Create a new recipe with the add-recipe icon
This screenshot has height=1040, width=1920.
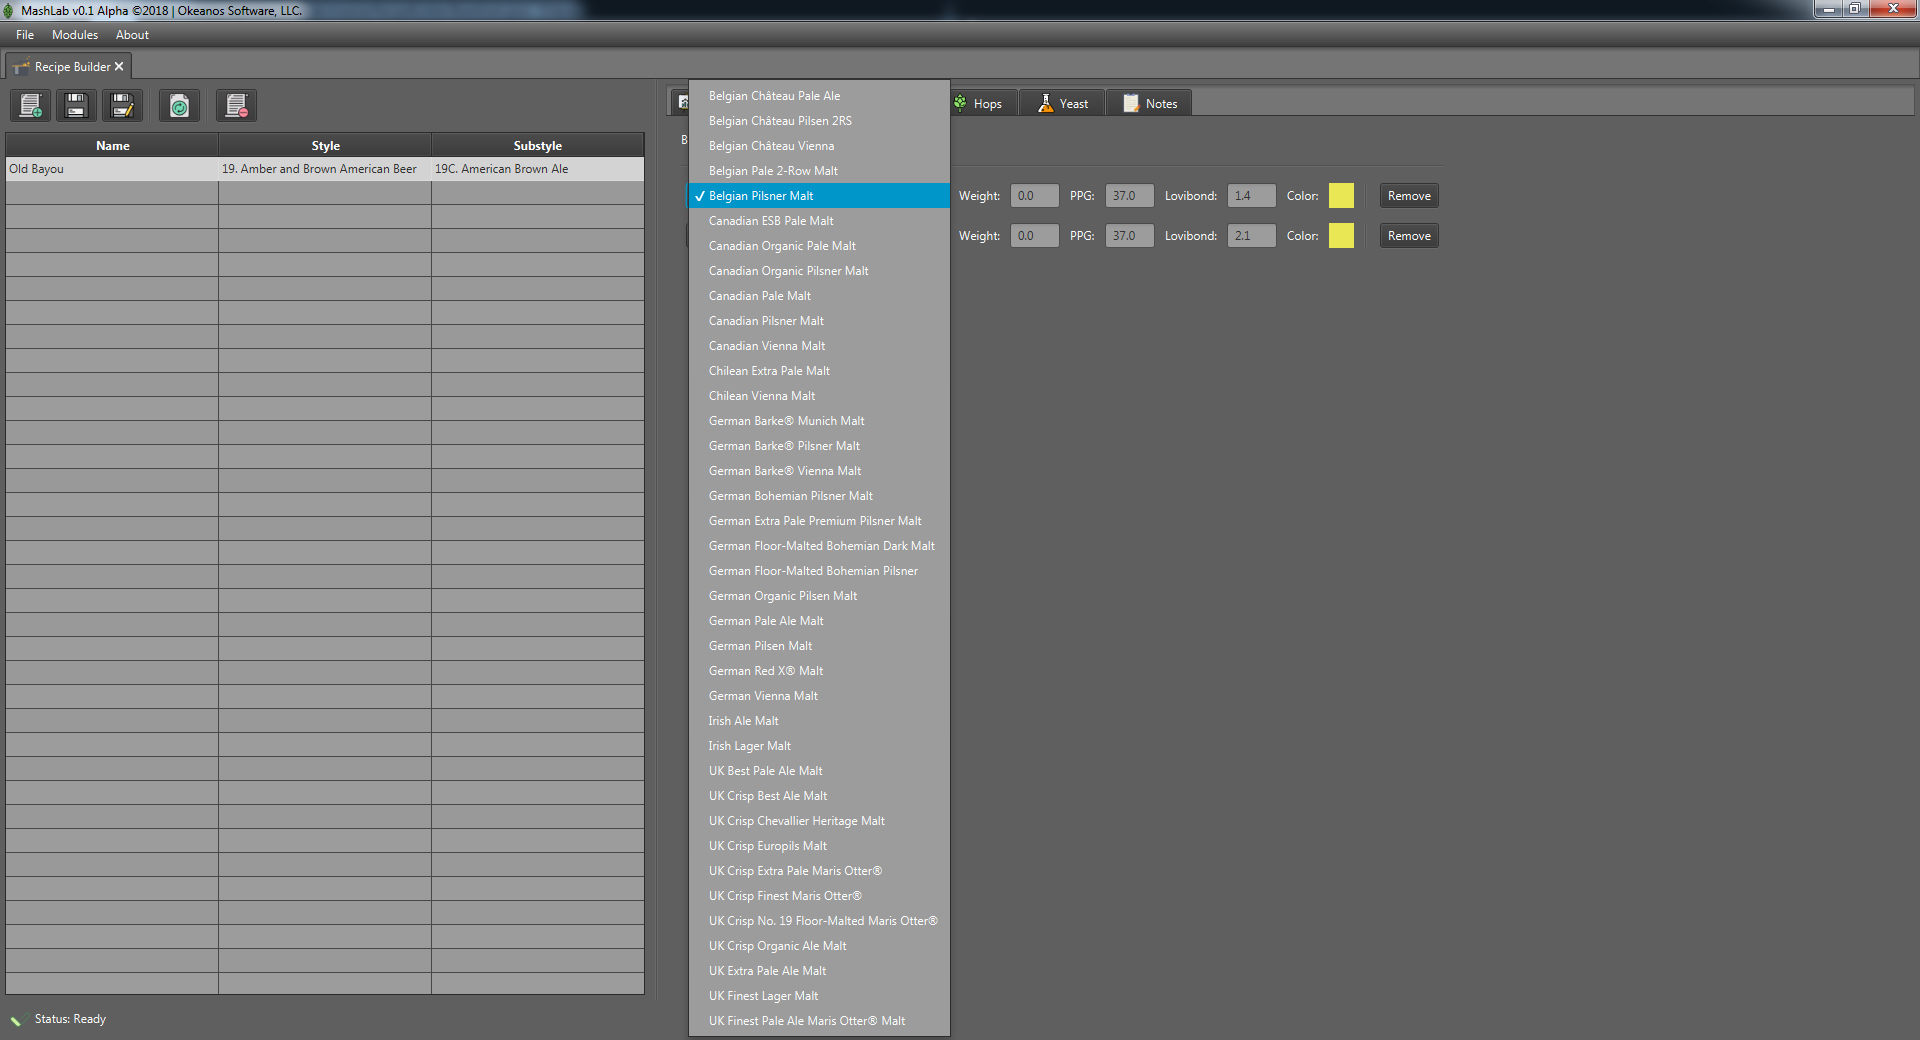tap(31, 105)
